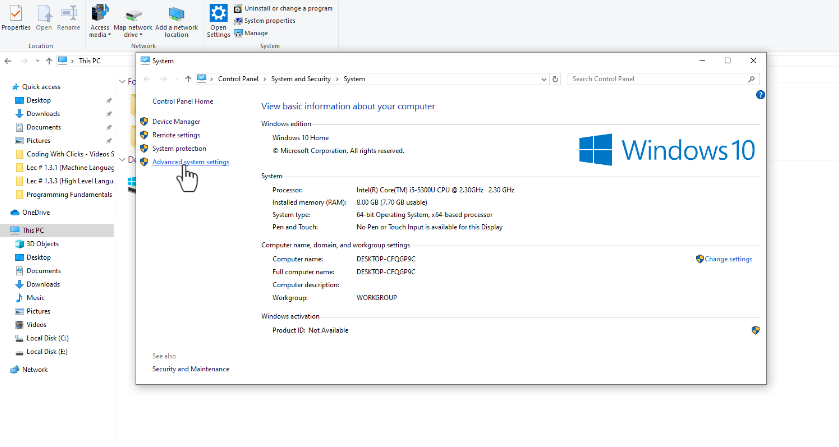This screenshot has height=447, width=839.
Task: Refresh the System control panel page
Action: click(x=555, y=79)
